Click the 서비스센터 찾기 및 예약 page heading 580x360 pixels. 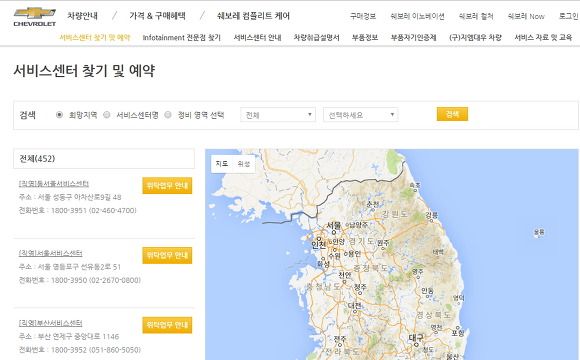(x=84, y=71)
